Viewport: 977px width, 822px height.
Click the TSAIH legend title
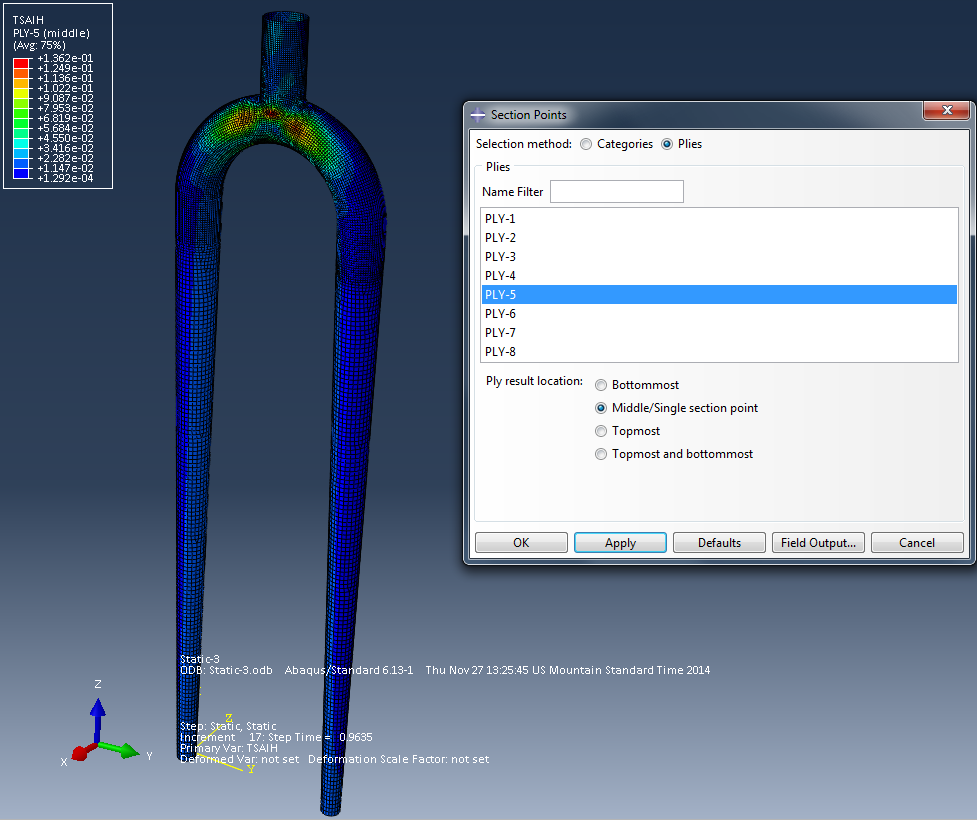[x=28, y=21]
